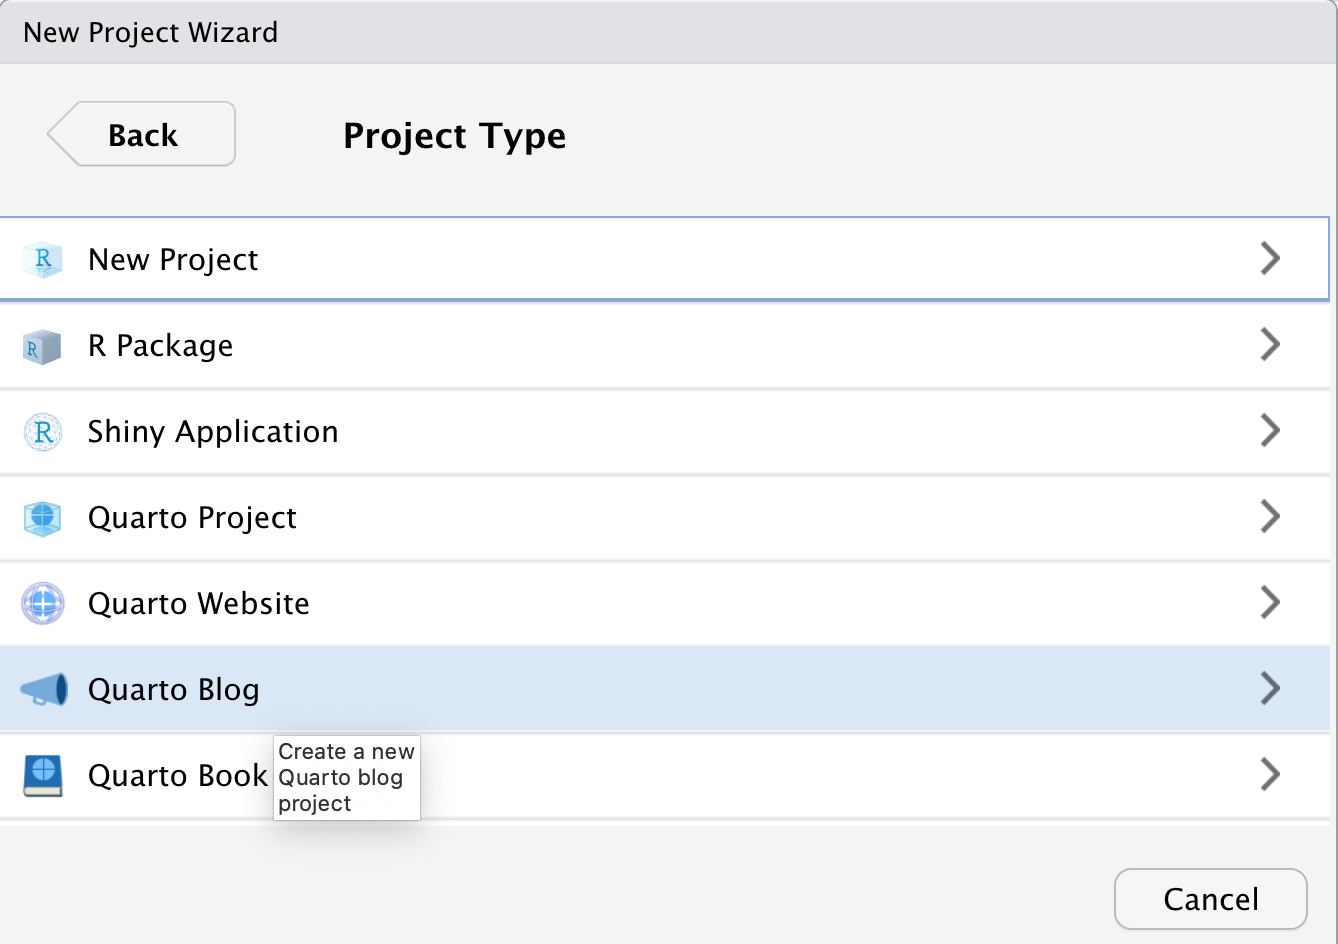This screenshot has width=1338, height=944.
Task: Click the Quarto Website globe icon
Action: pyautogui.click(x=43, y=604)
